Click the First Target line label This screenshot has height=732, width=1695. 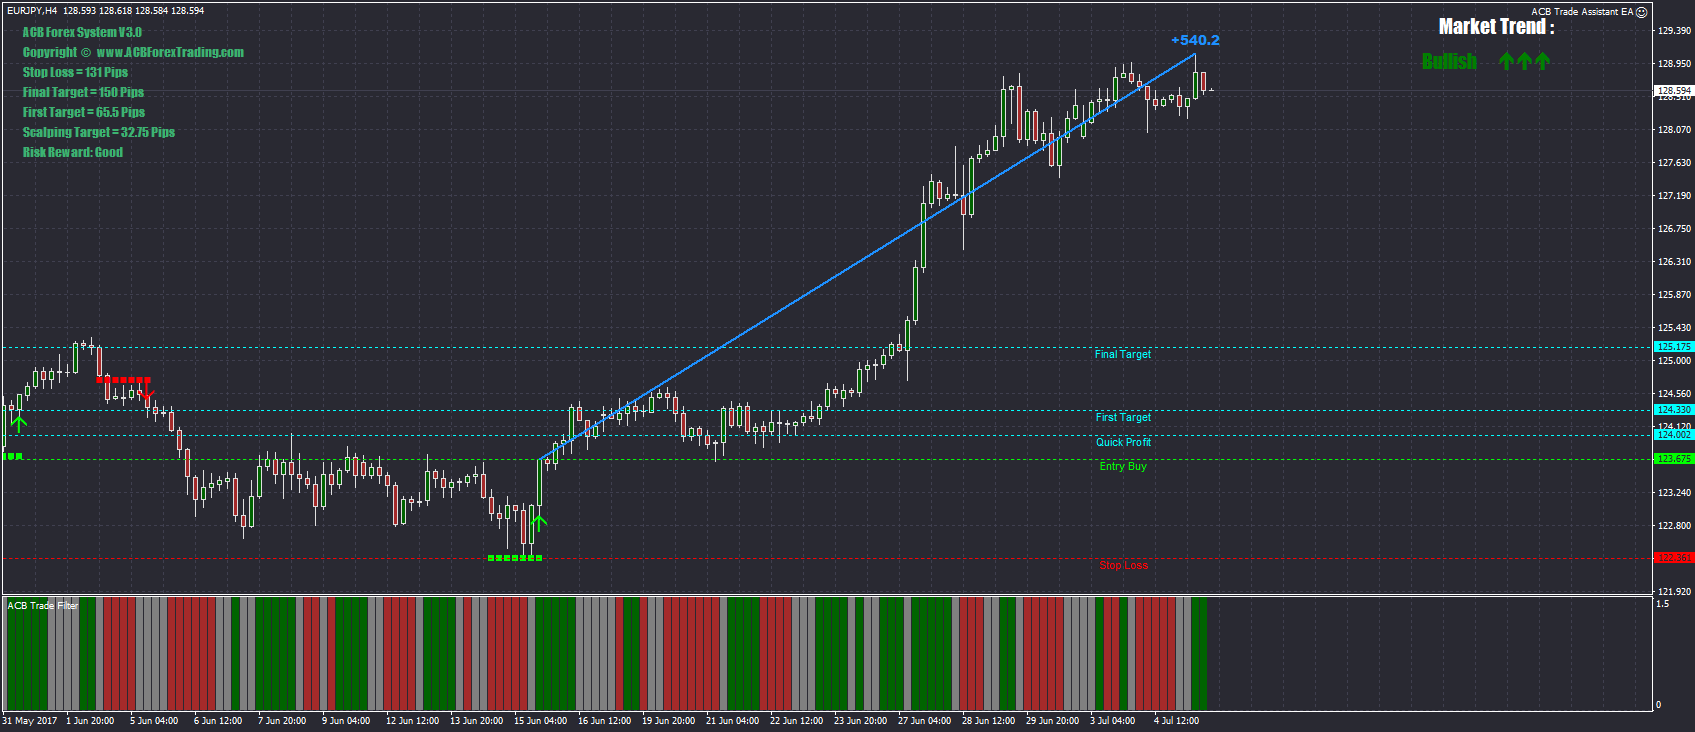pyautogui.click(x=1123, y=417)
